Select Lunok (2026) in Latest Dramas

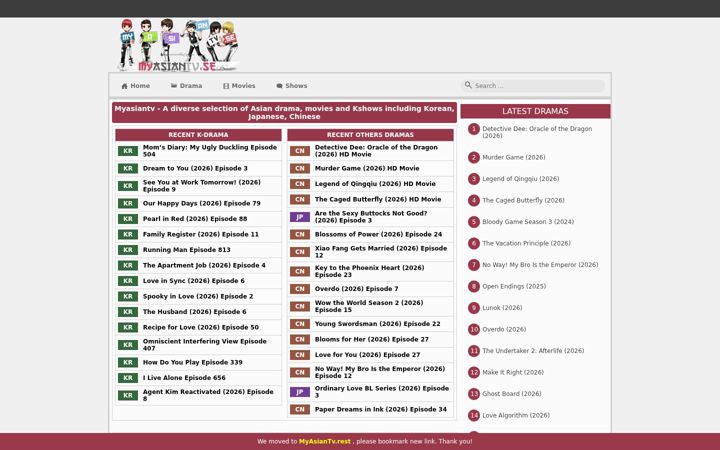click(x=502, y=308)
